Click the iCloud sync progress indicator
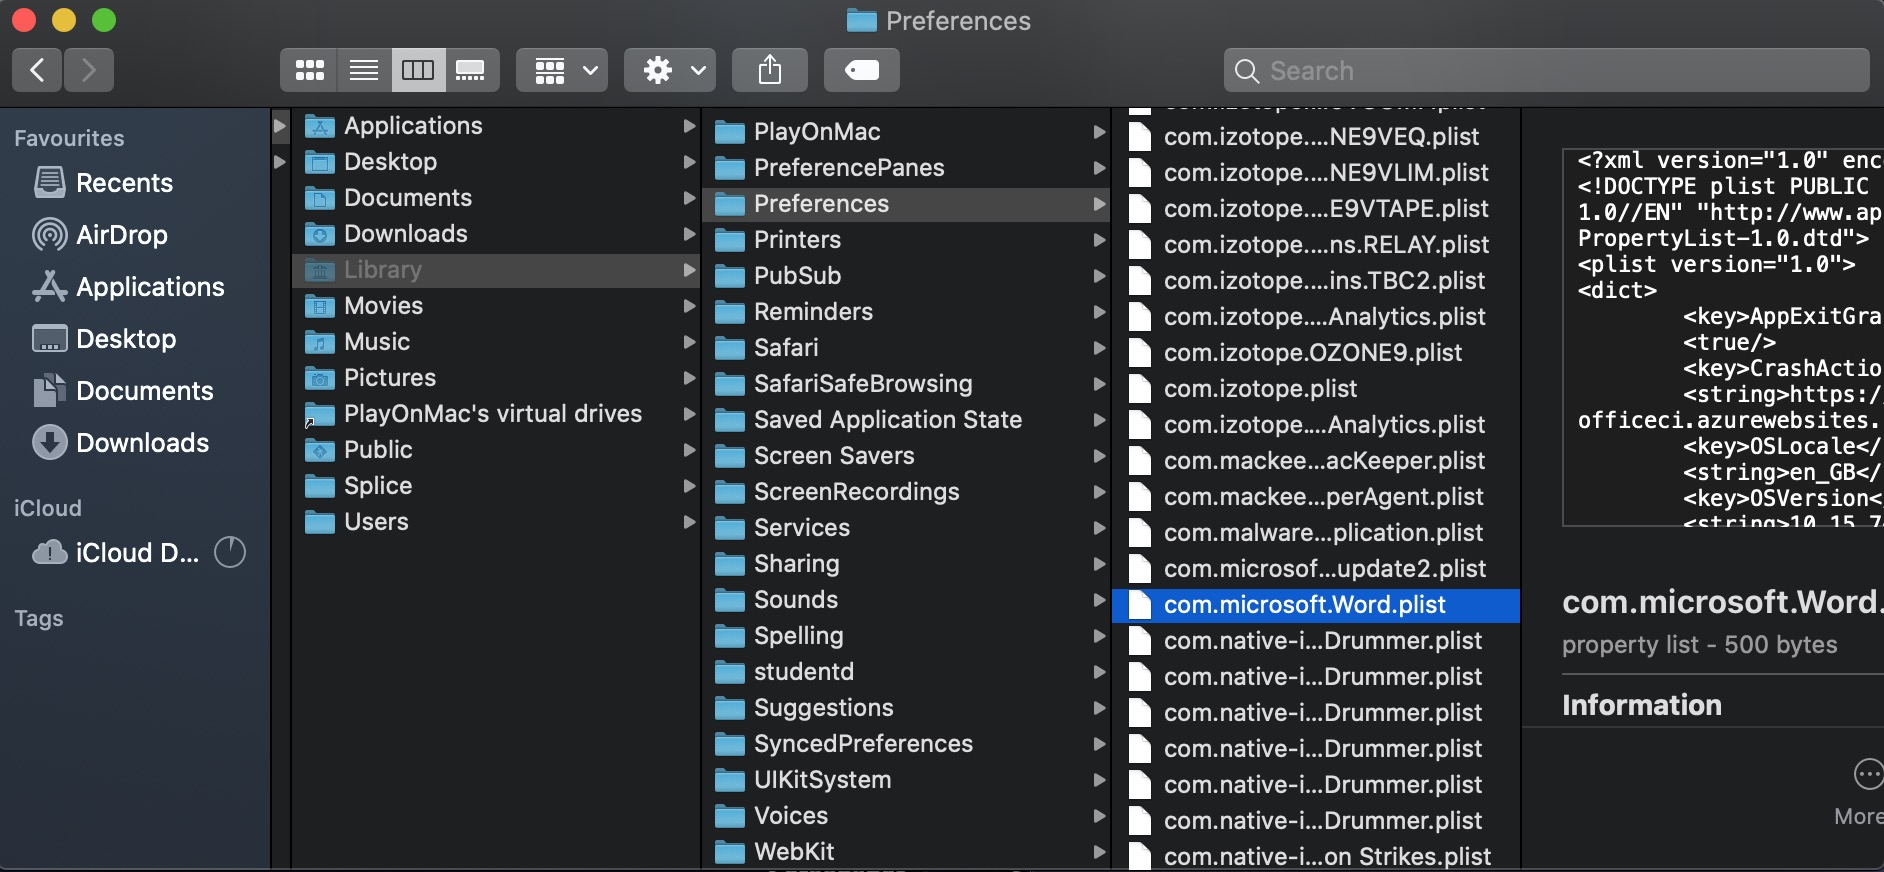This screenshot has height=872, width=1884. point(230,552)
